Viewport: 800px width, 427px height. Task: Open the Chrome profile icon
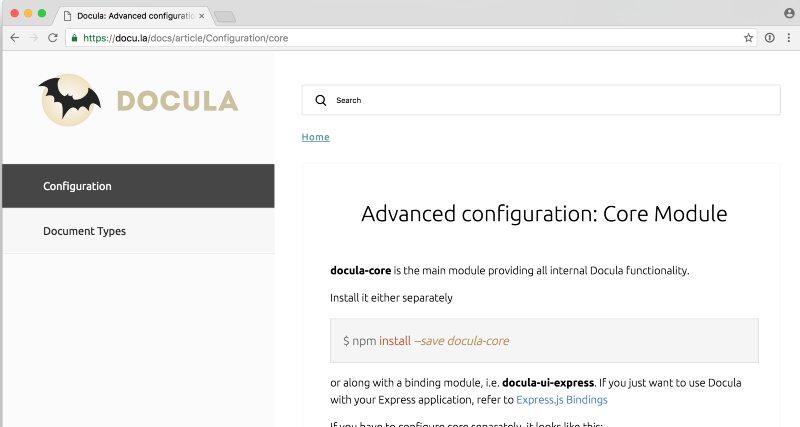(788, 13)
